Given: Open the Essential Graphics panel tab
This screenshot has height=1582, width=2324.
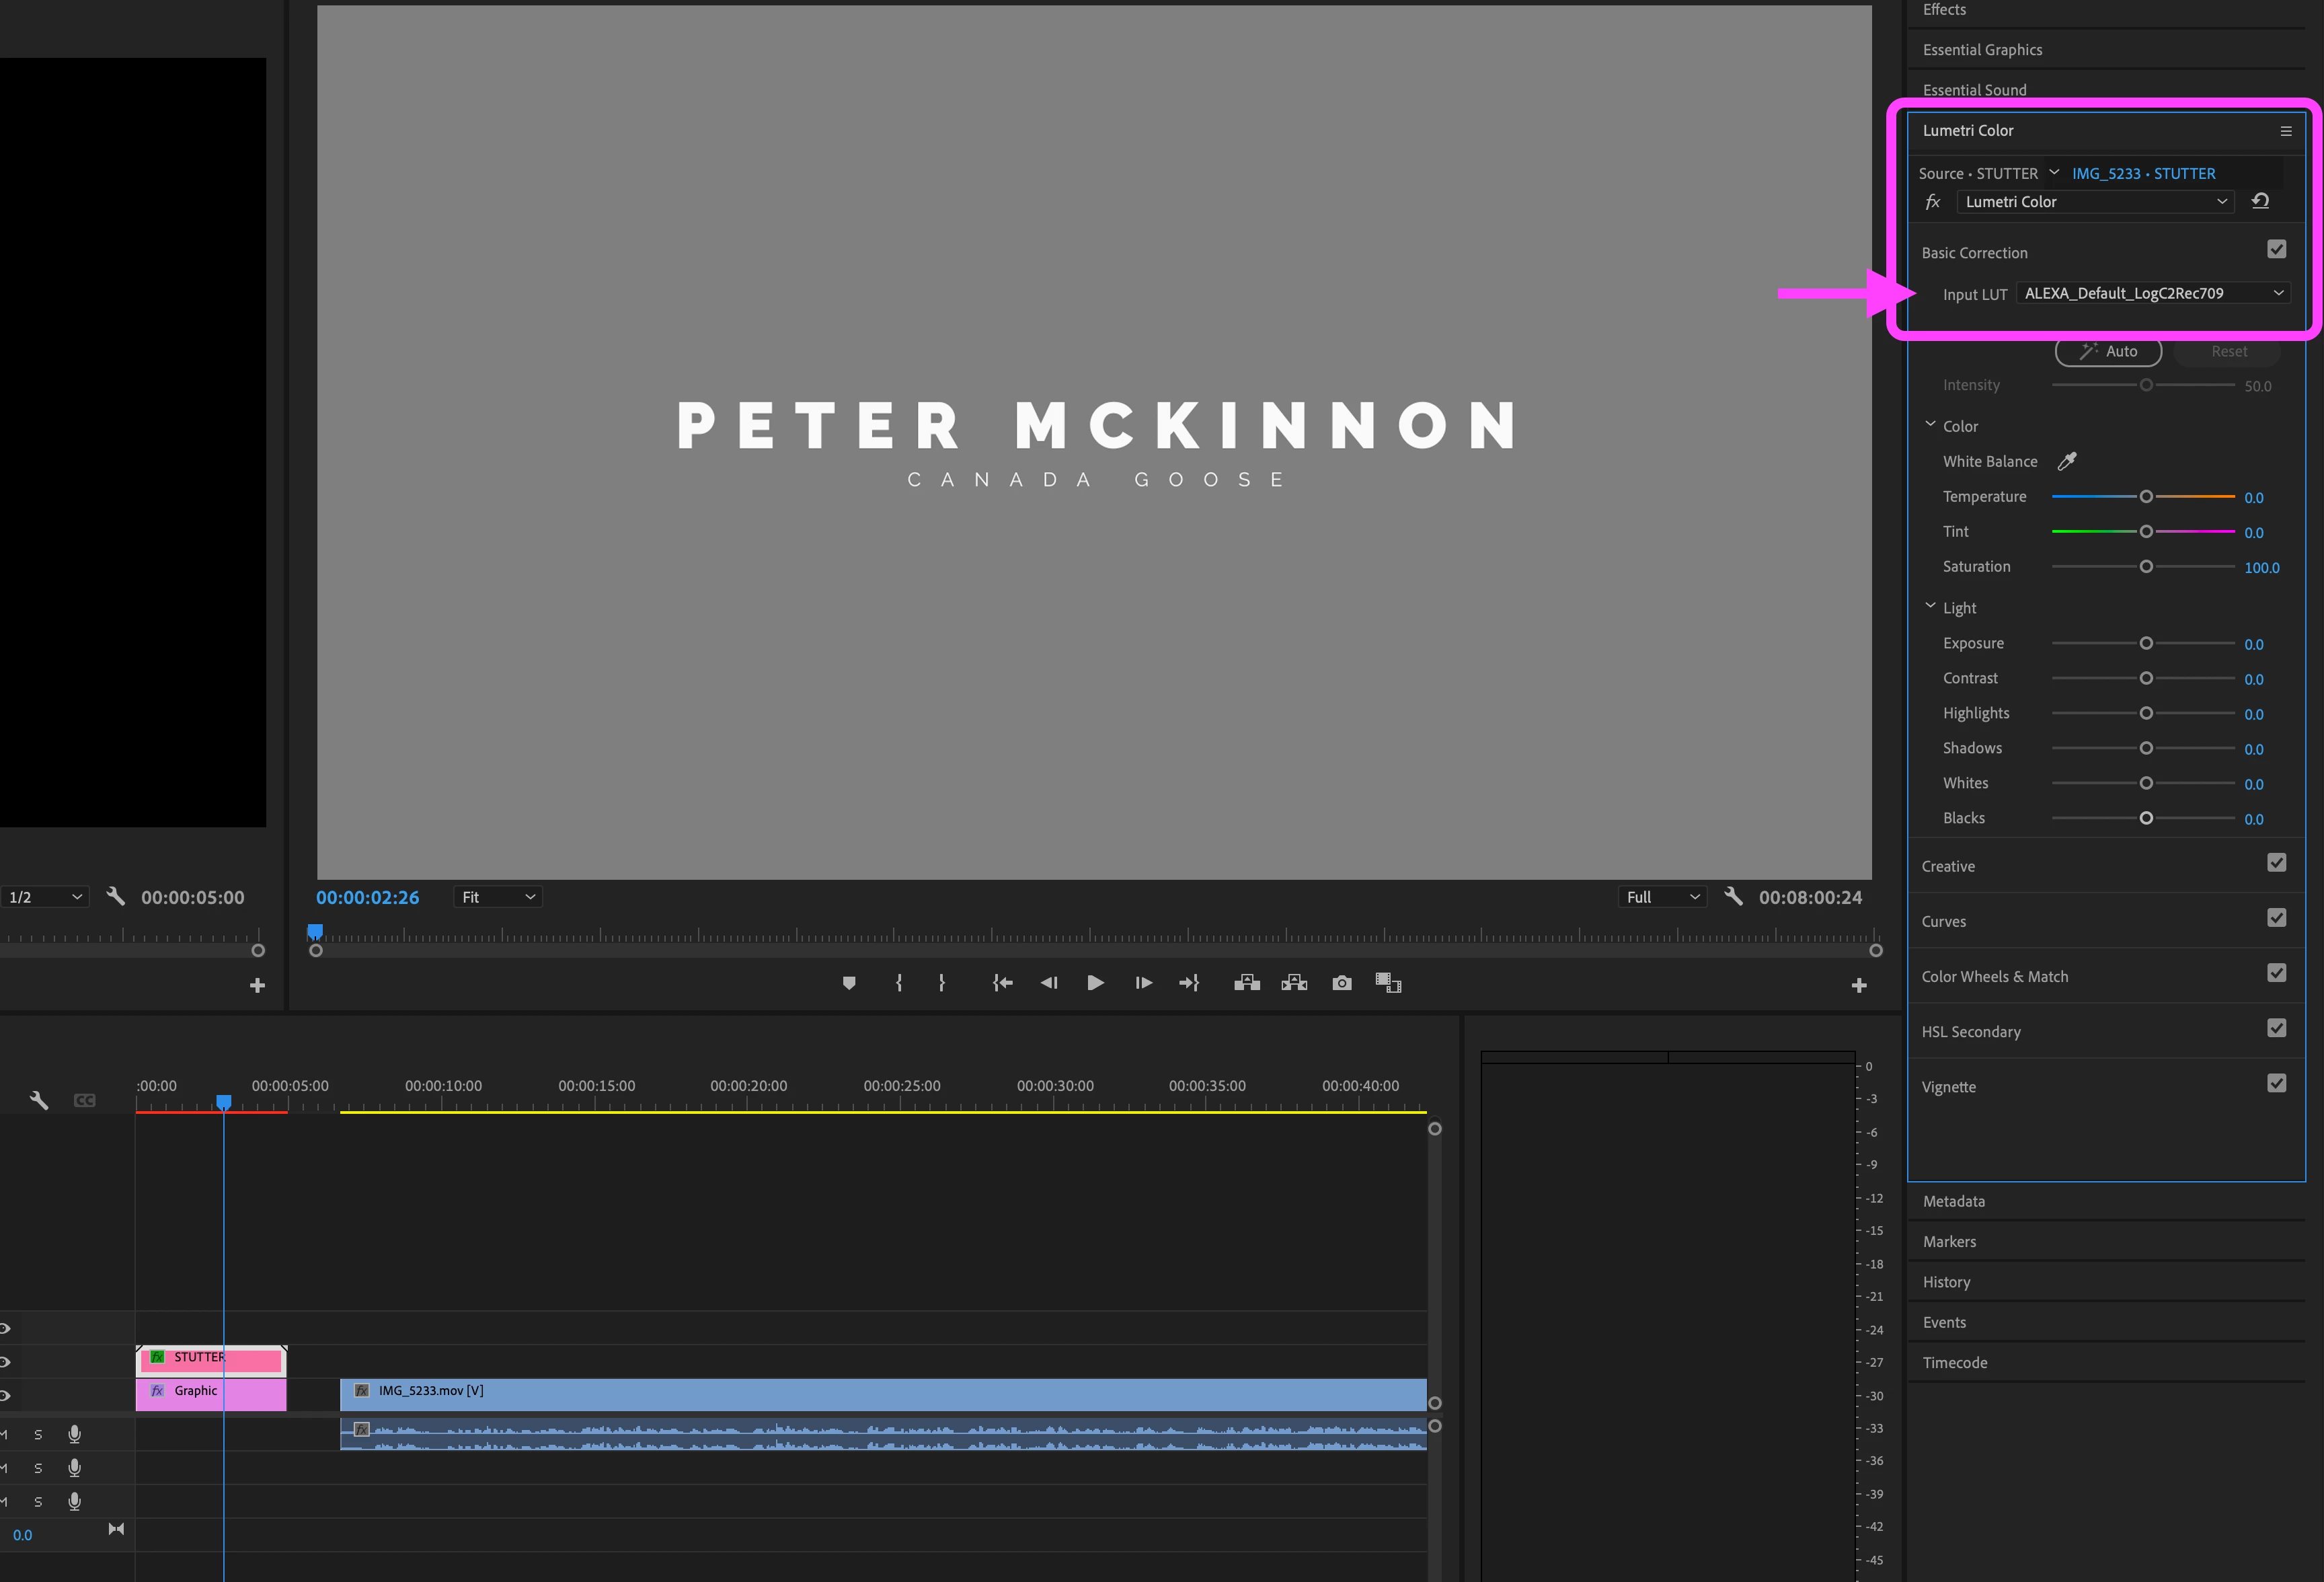Looking at the screenshot, I should click(x=1982, y=50).
